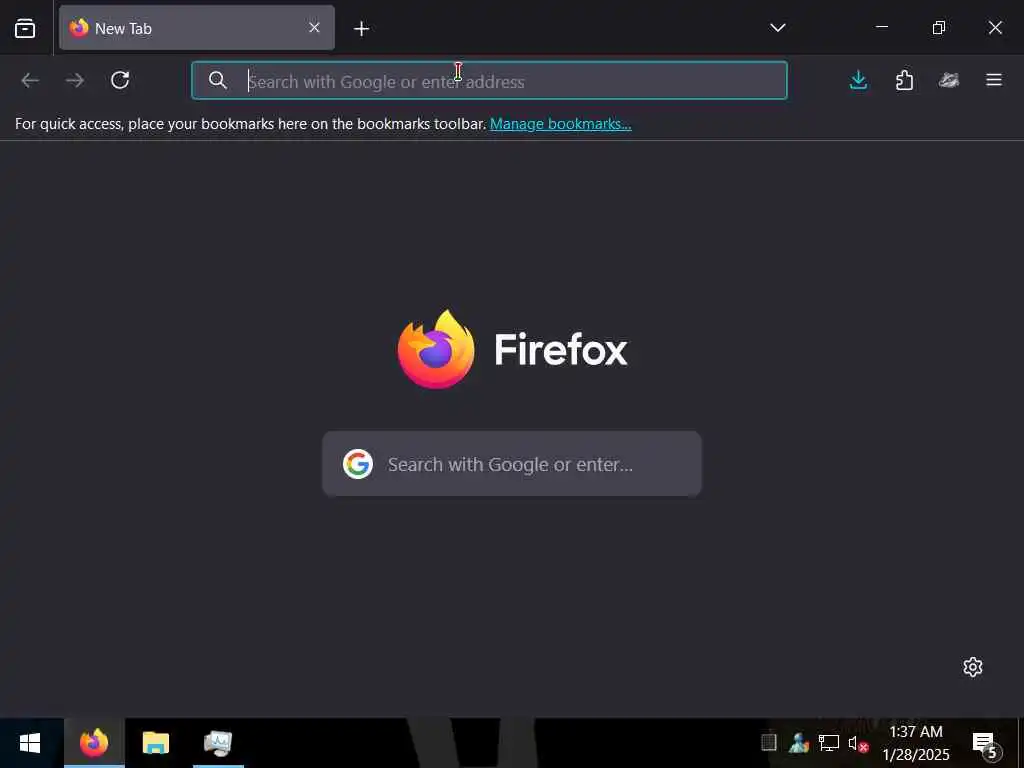Go back one page

pyautogui.click(x=30, y=80)
